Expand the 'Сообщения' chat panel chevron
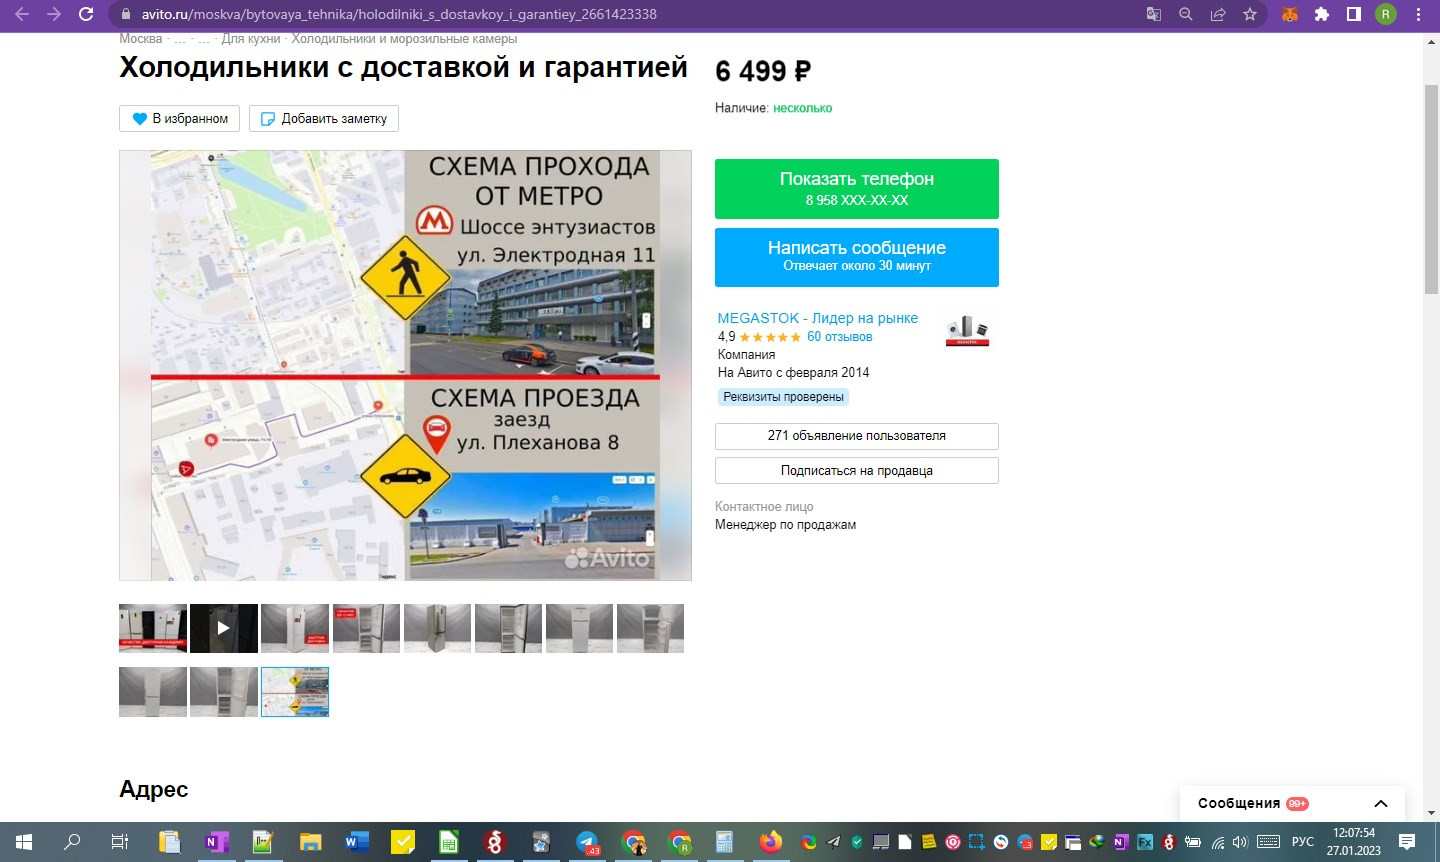Screen dimensions: 1440x862 [1381, 804]
